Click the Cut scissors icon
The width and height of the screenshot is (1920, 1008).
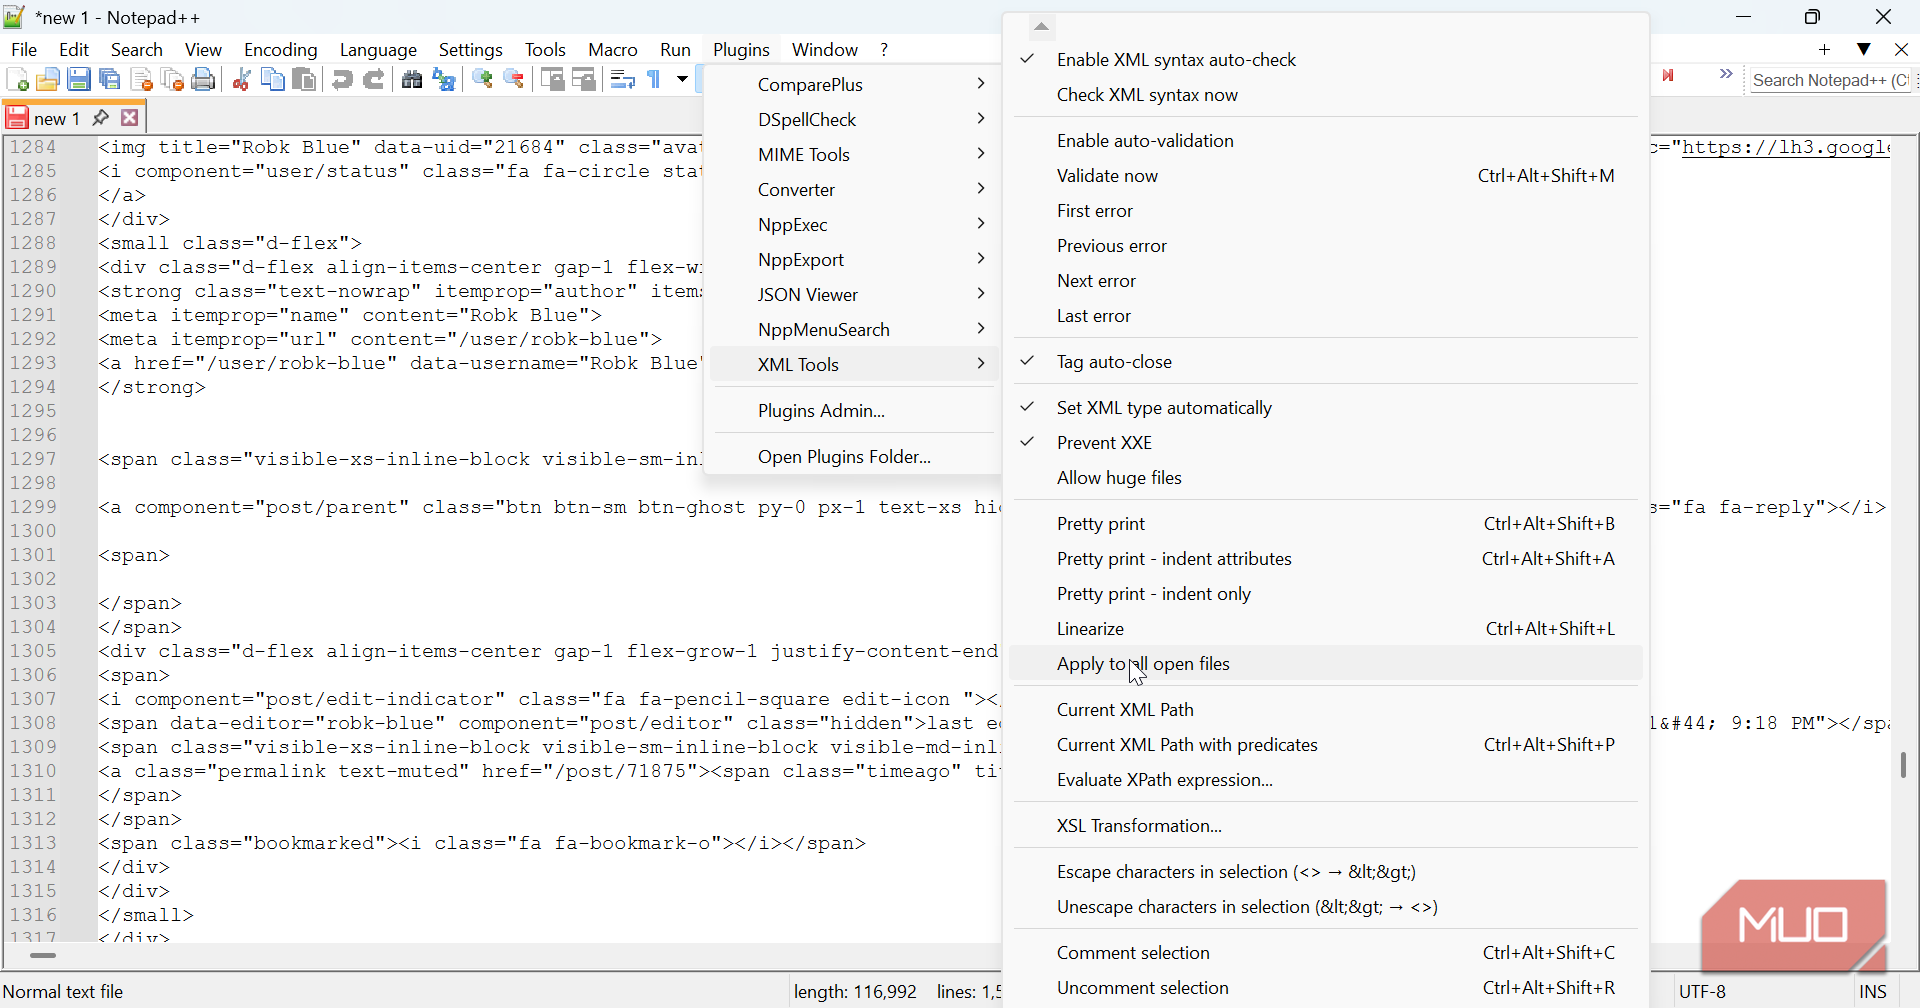tap(241, 80)
